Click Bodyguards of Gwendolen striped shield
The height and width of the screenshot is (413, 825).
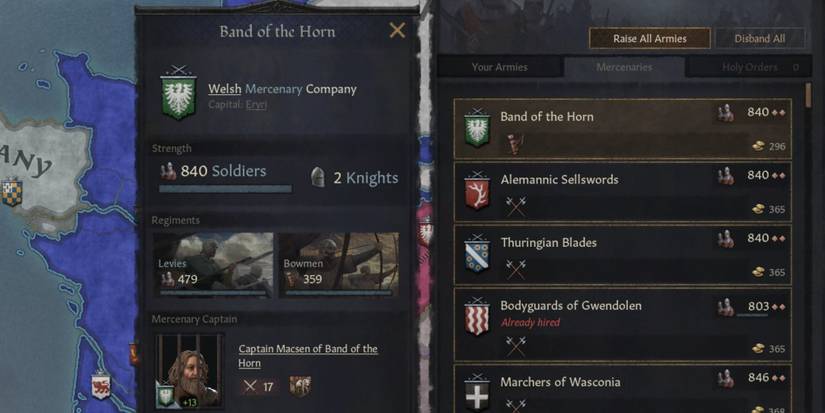coord(477,315)
